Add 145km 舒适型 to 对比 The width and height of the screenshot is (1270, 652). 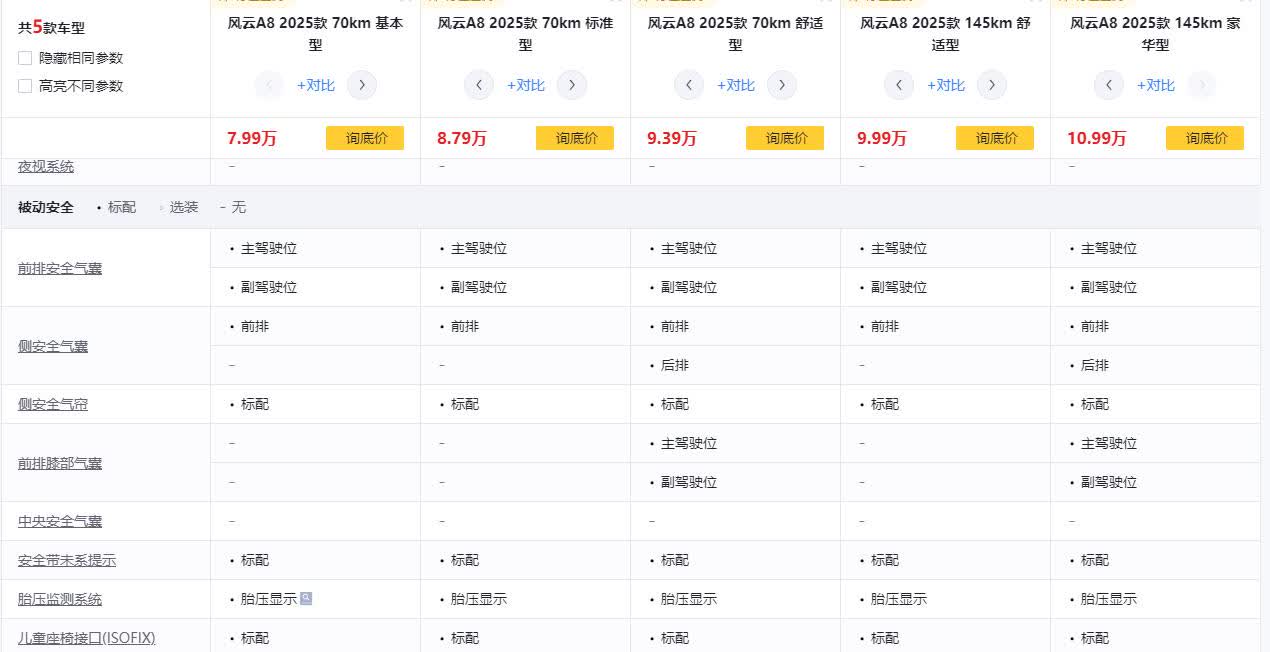point(945,85)
